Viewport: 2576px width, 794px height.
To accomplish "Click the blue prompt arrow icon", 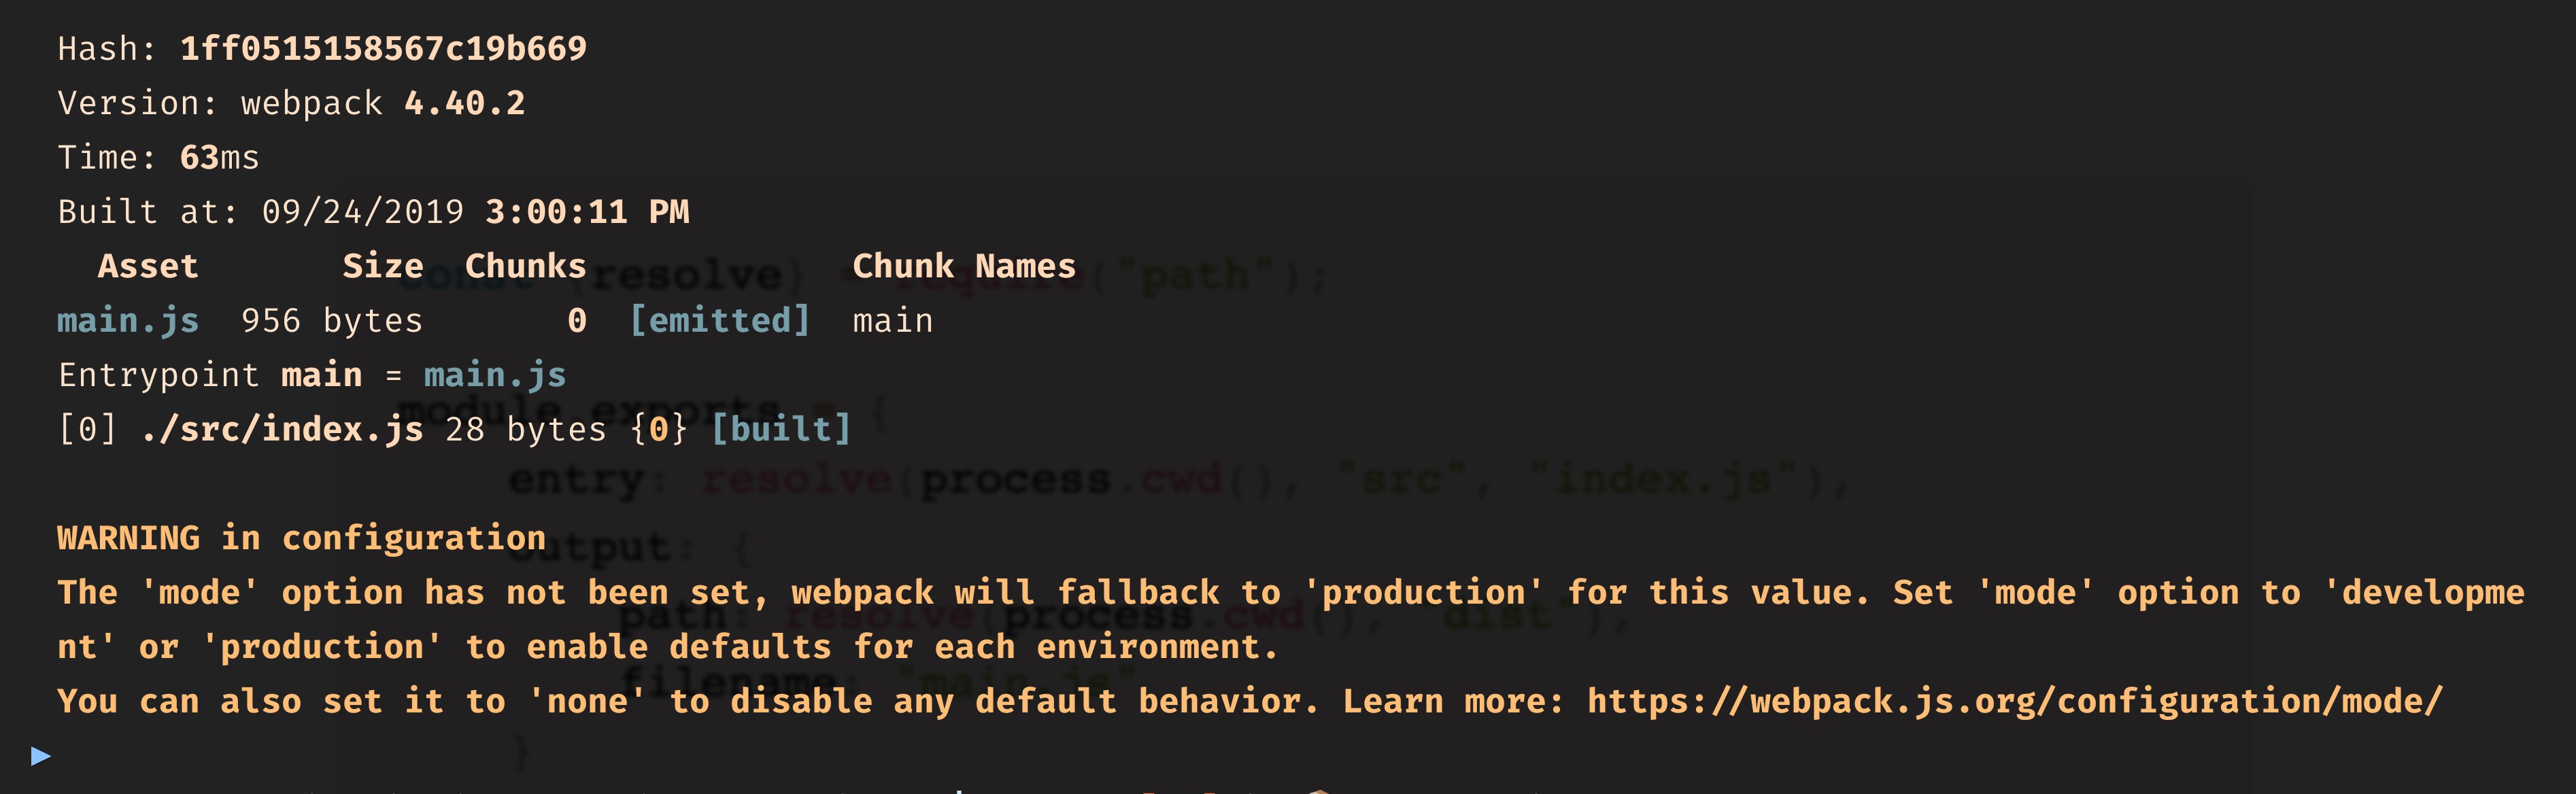I will point(41,755).
